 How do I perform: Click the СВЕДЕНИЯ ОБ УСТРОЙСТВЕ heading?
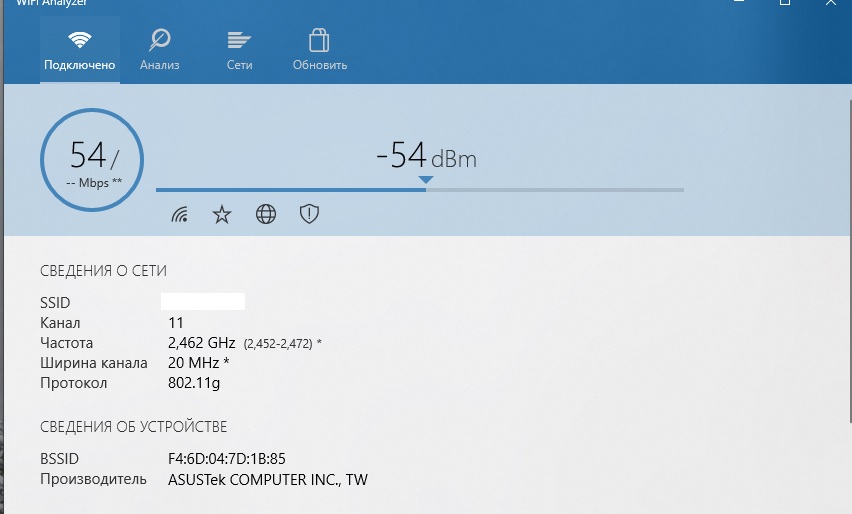coord(134,427)
